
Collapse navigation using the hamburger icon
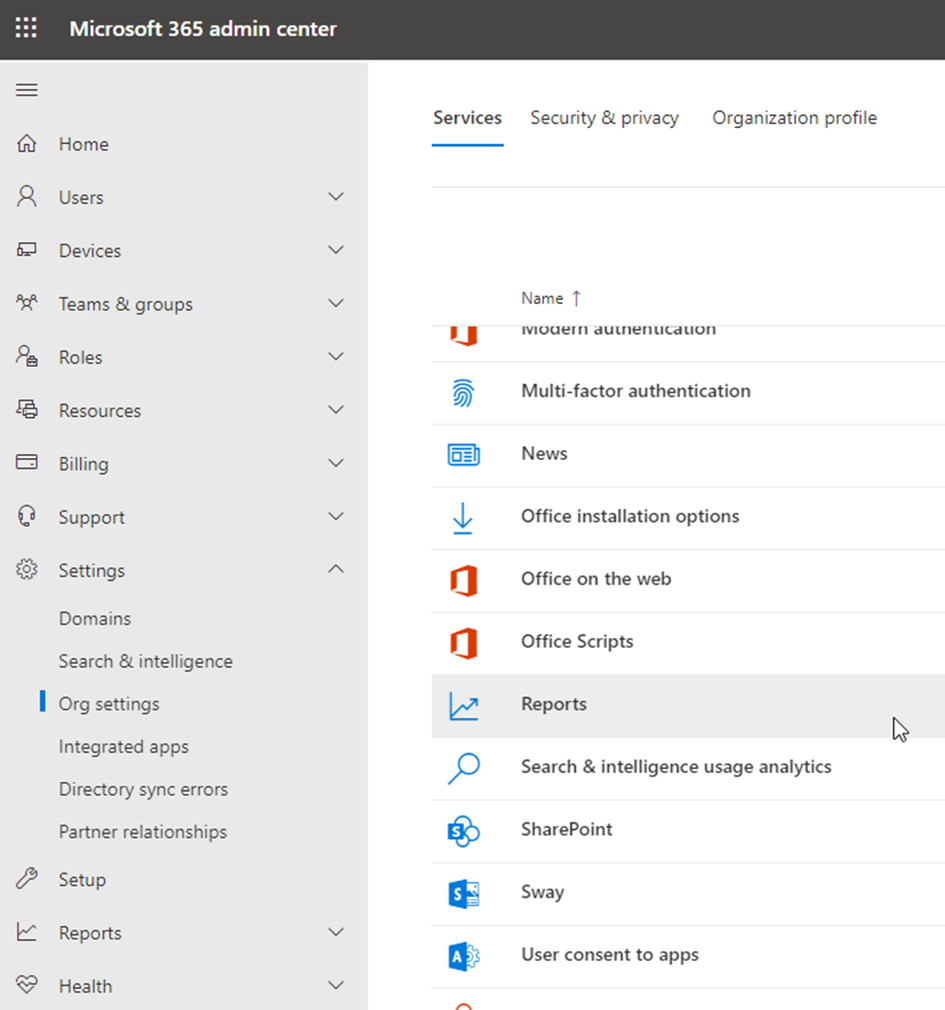pos(27,90)
